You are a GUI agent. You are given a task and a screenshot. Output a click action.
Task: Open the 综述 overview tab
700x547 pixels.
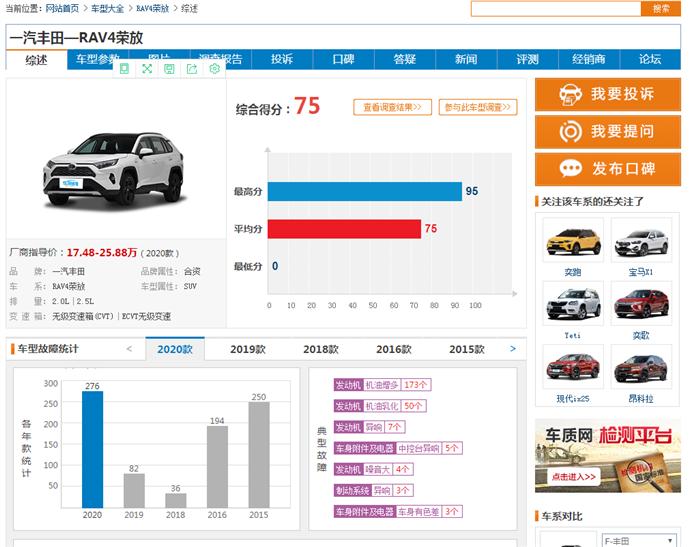[37, 60]
